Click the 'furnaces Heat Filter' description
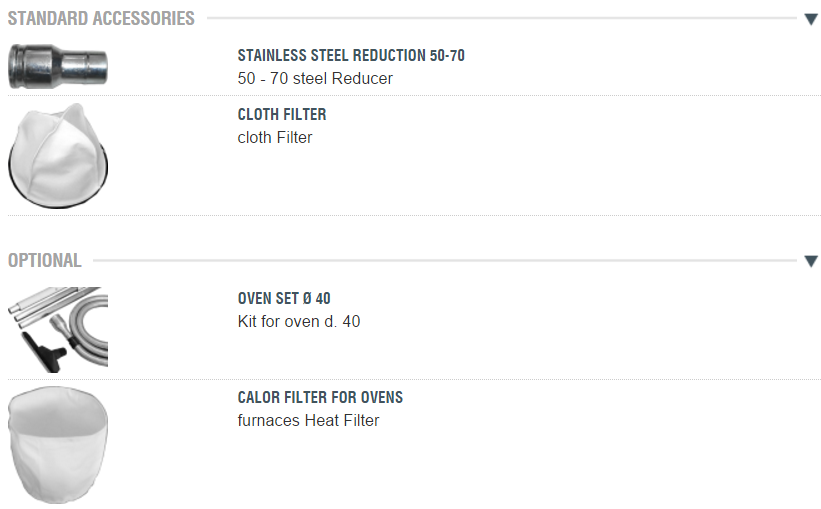Image resolution: width=821 pixels, height=509 pixels. coord(308,421)
